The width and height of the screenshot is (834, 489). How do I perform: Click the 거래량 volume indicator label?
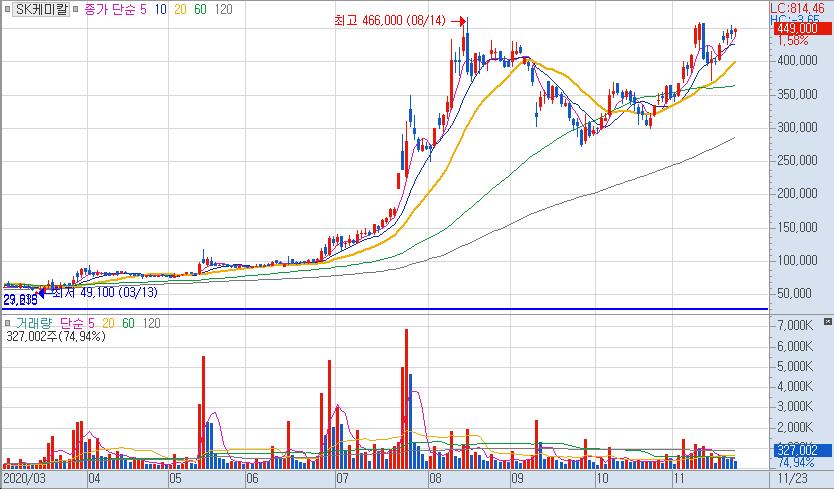coord(34,323)
